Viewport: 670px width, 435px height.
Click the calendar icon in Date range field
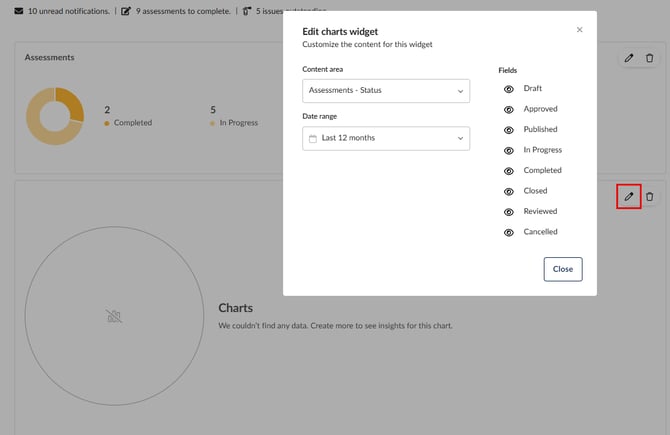pyautogui.click(x=312, y=138)
